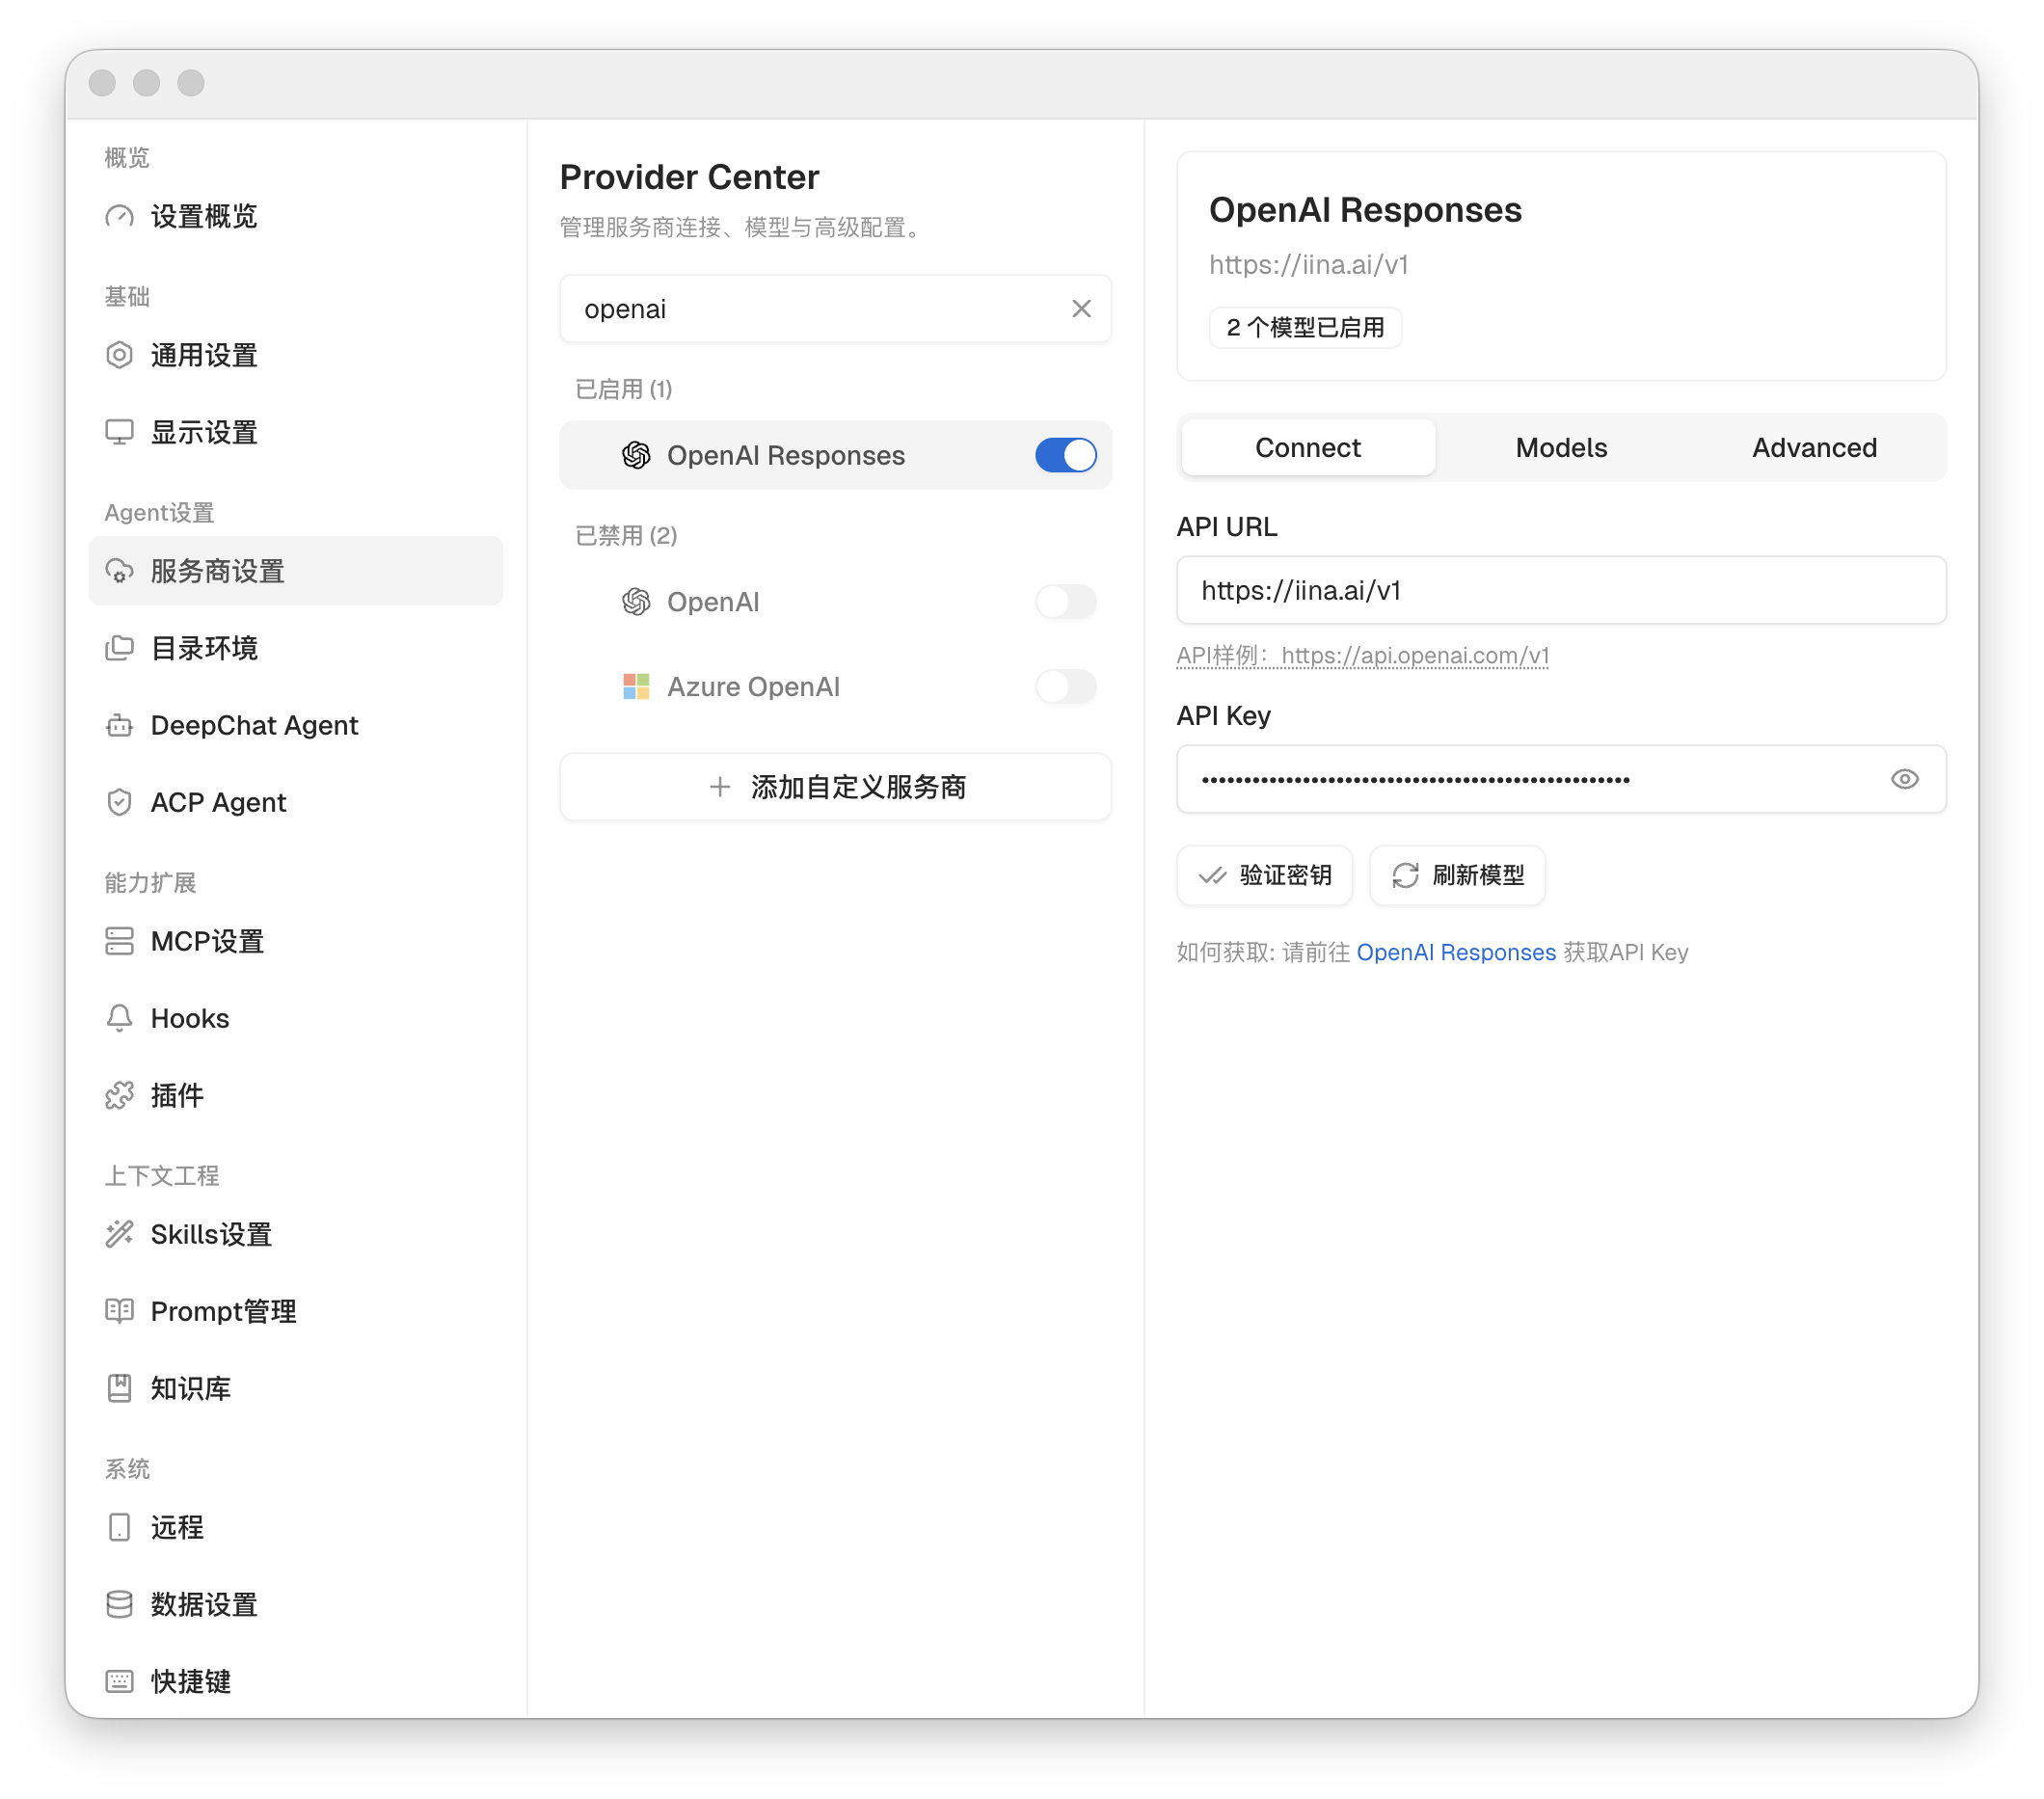The image size is (2044, 1799).
Task: Open the 插件 page
Action: pyautogui.click(x=295, y=1095)
